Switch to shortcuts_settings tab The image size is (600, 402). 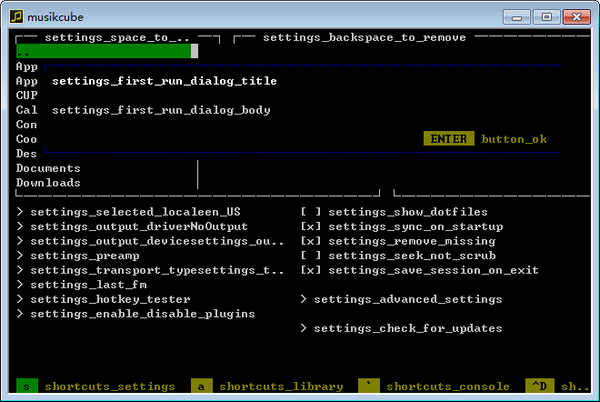(95, 386)
